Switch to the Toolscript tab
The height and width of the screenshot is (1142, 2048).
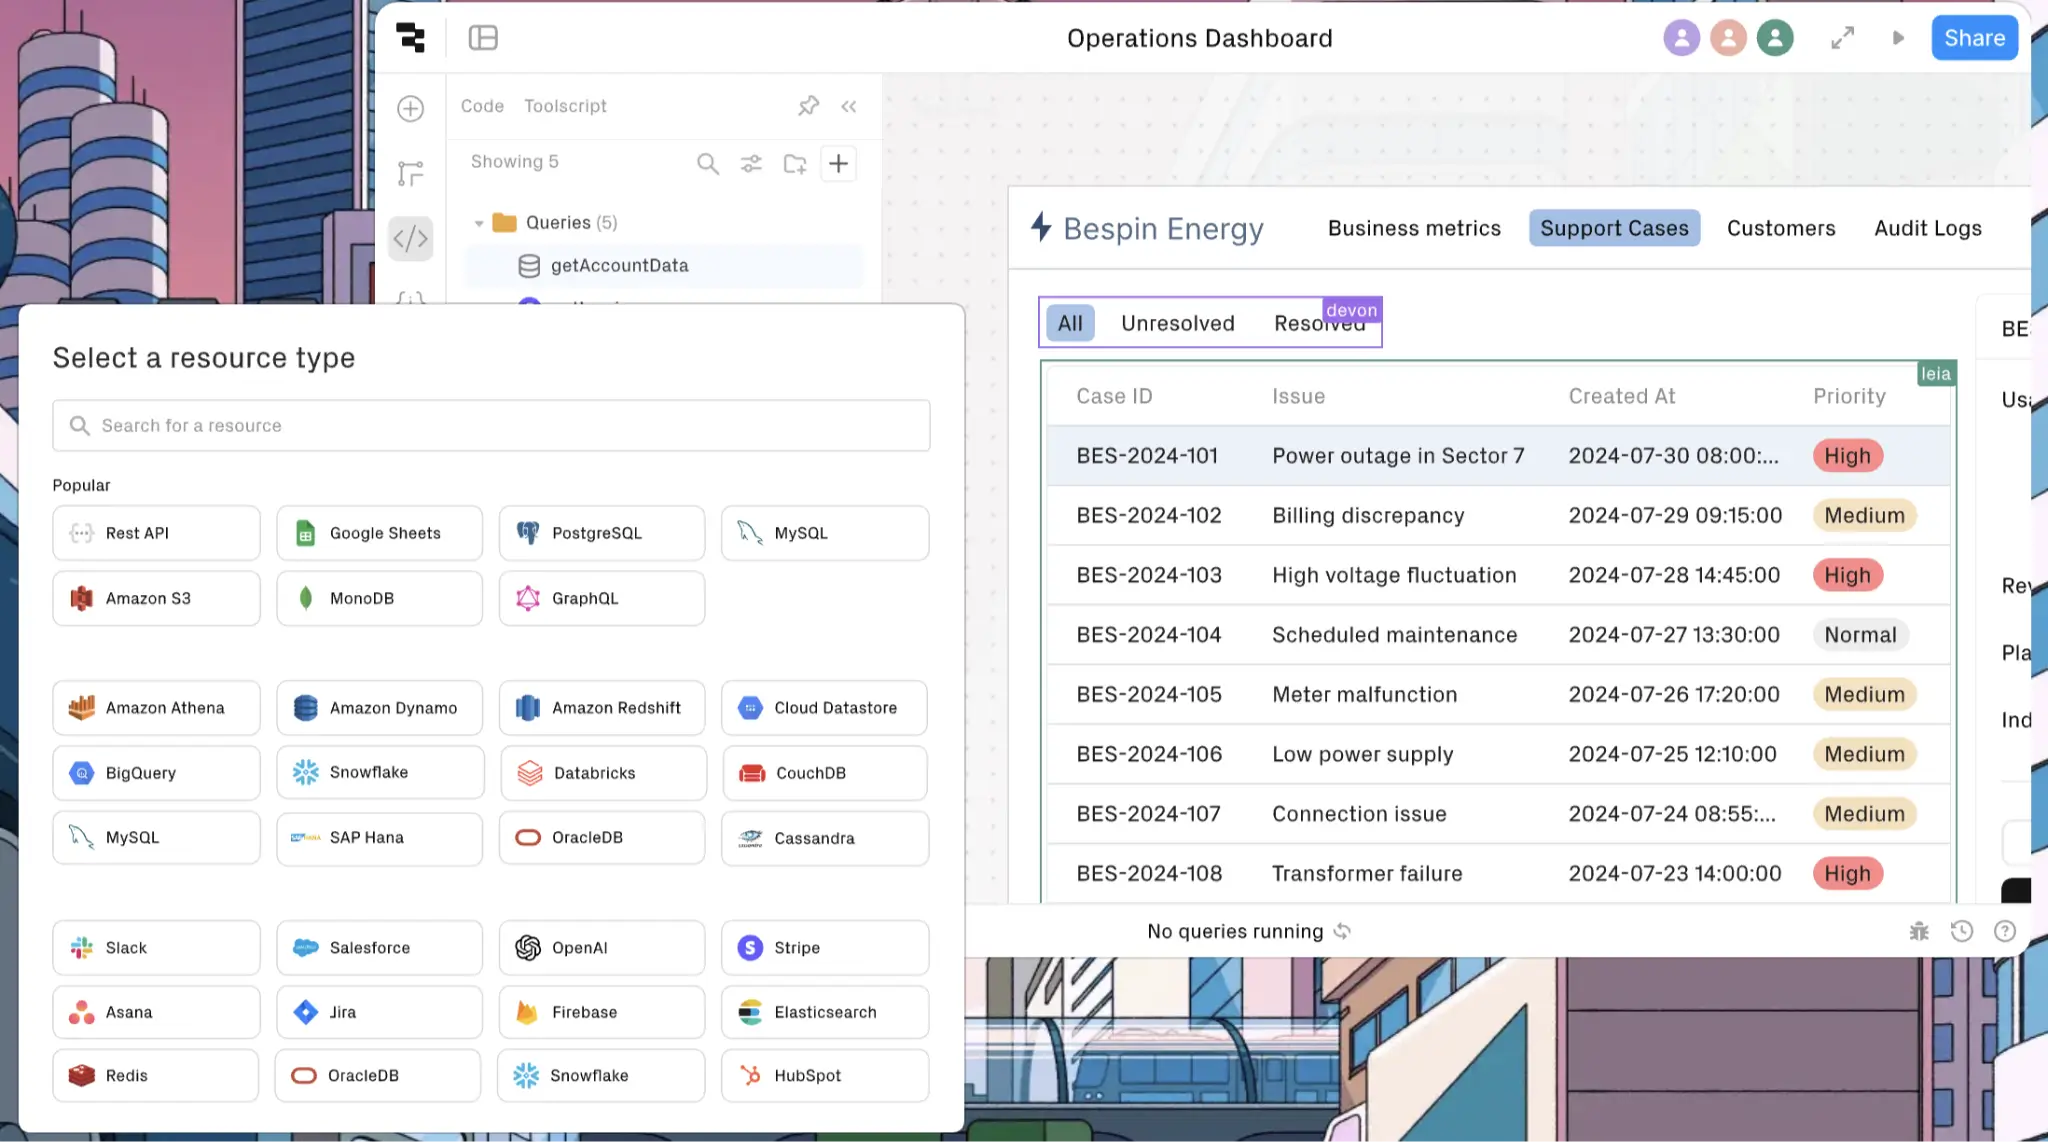(x=565, y=106)
